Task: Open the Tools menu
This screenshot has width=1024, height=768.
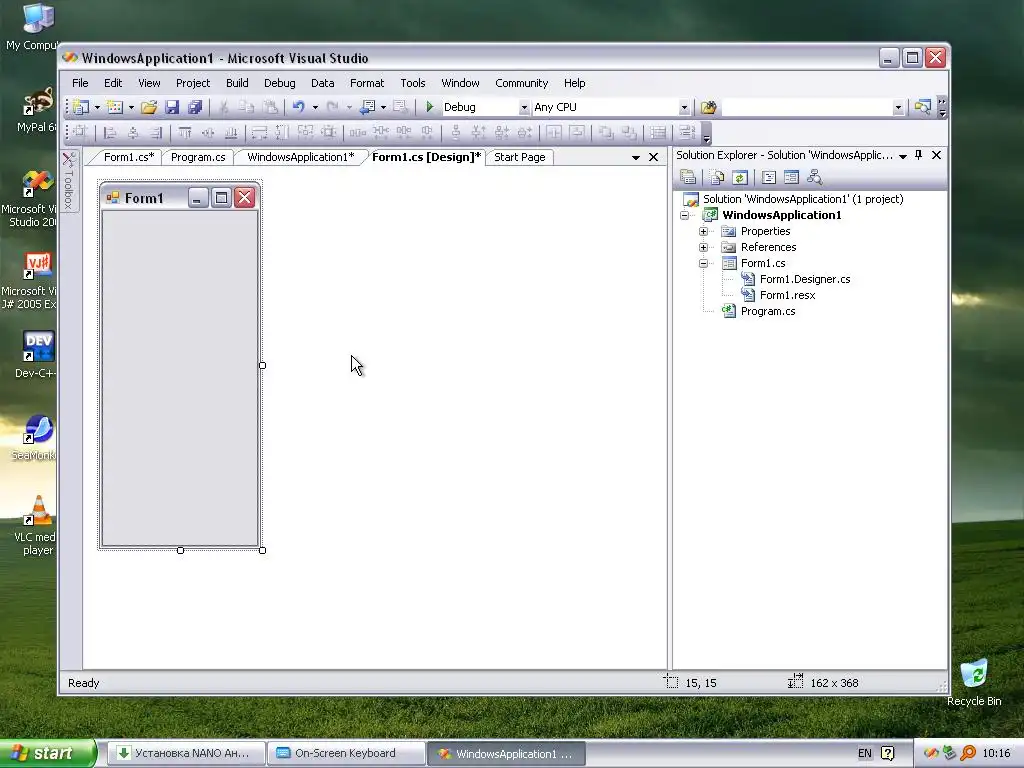Action: [413, 83]
